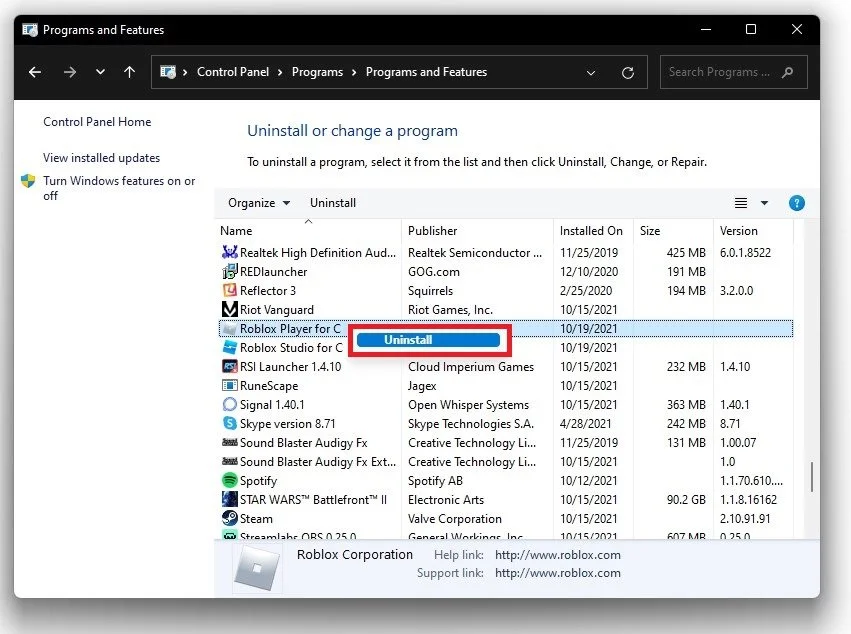Click version 6.0.1.8522 cell

[745, 253]
